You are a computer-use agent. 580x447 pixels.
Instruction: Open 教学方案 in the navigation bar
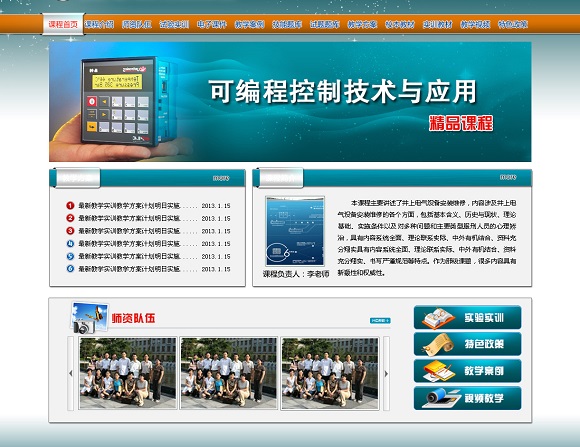[x=362, y=24]
